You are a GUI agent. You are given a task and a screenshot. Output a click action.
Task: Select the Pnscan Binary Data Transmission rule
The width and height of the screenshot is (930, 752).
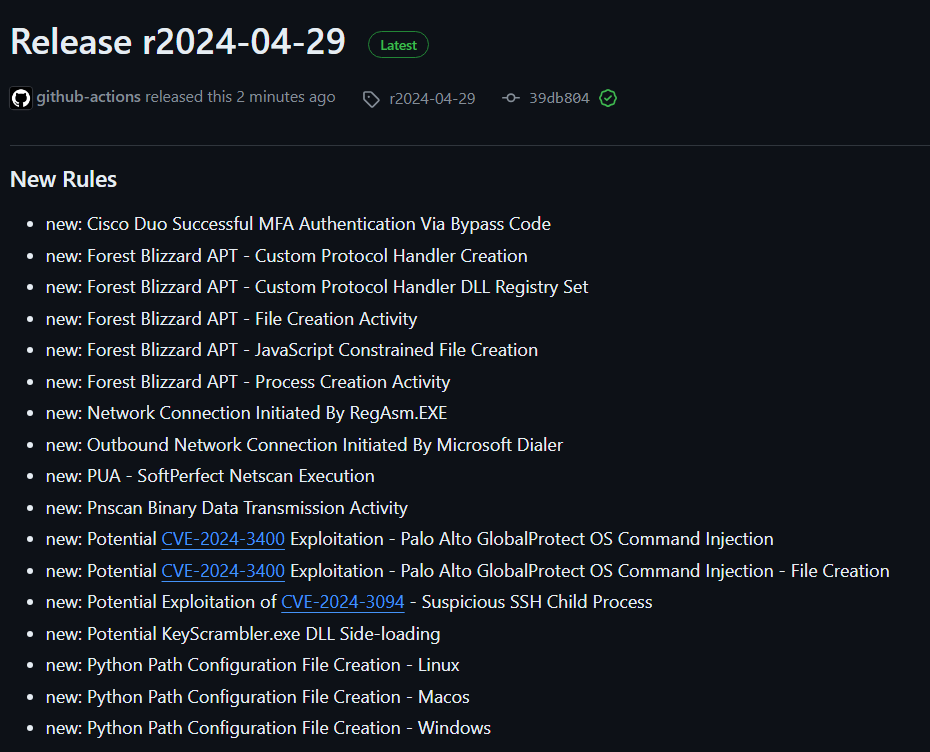(226, 508)
